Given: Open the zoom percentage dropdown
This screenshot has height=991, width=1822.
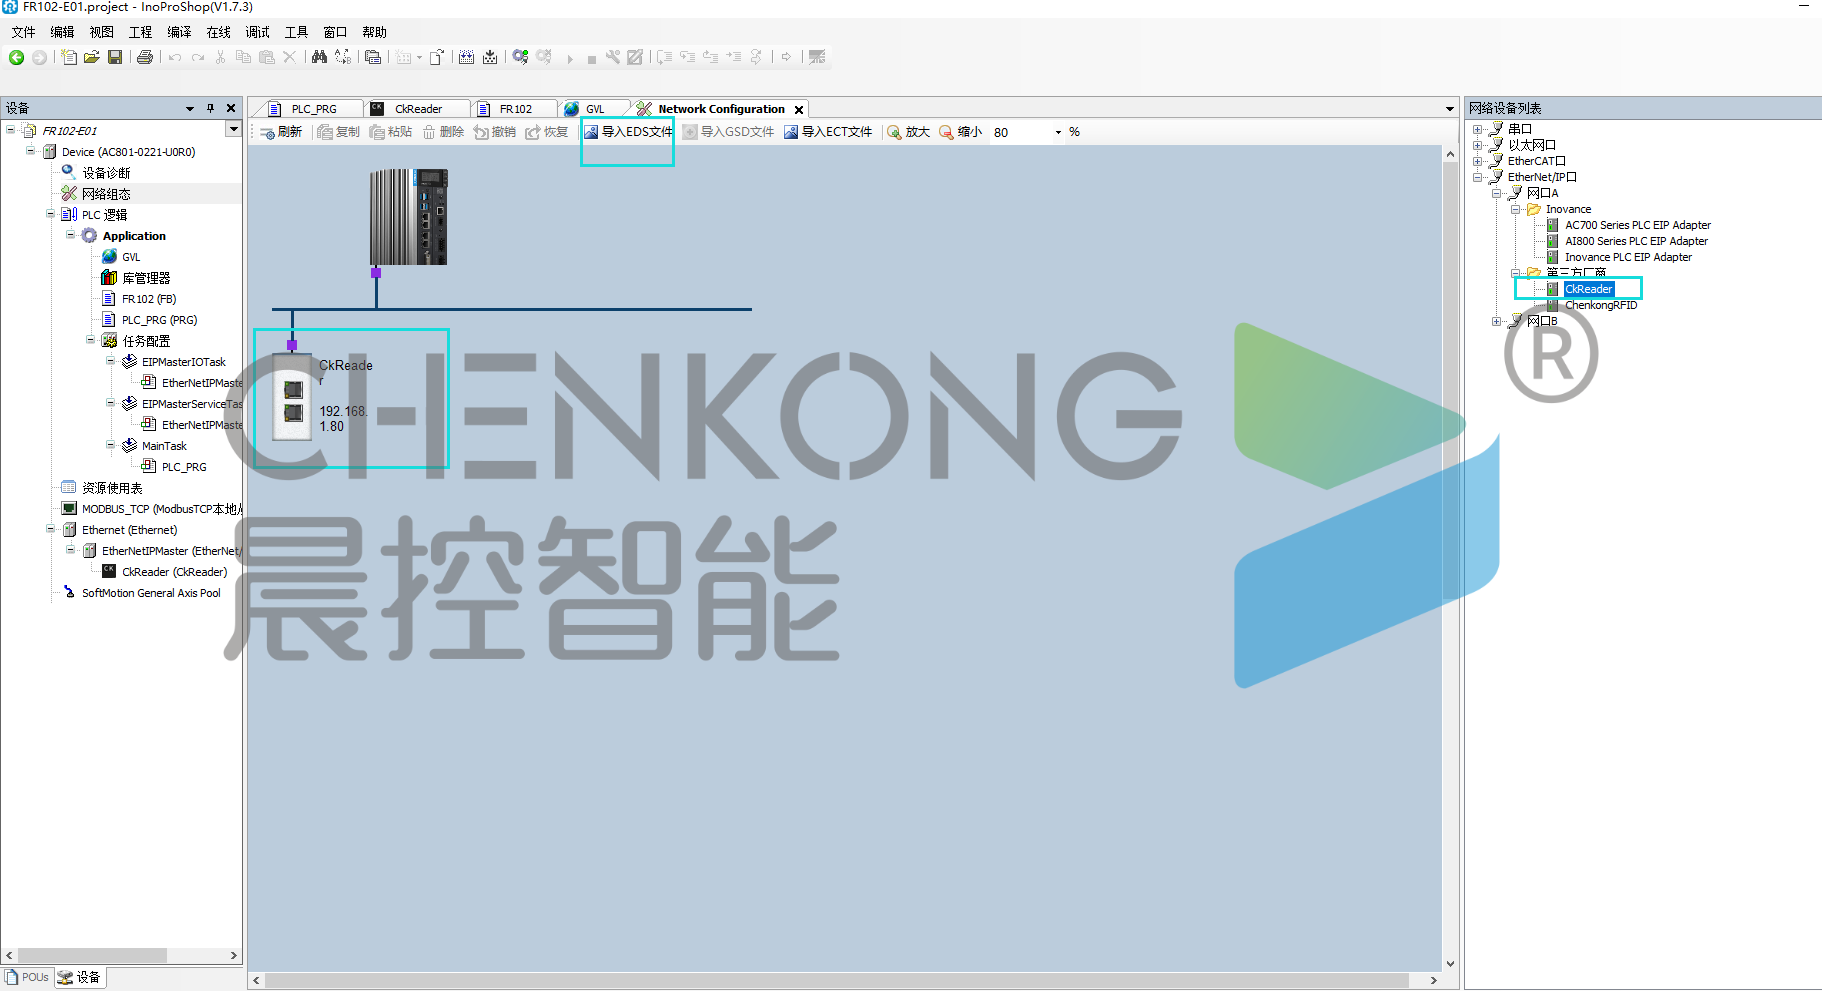Looking at the screenshot, I should click(x=1058, y=132).
